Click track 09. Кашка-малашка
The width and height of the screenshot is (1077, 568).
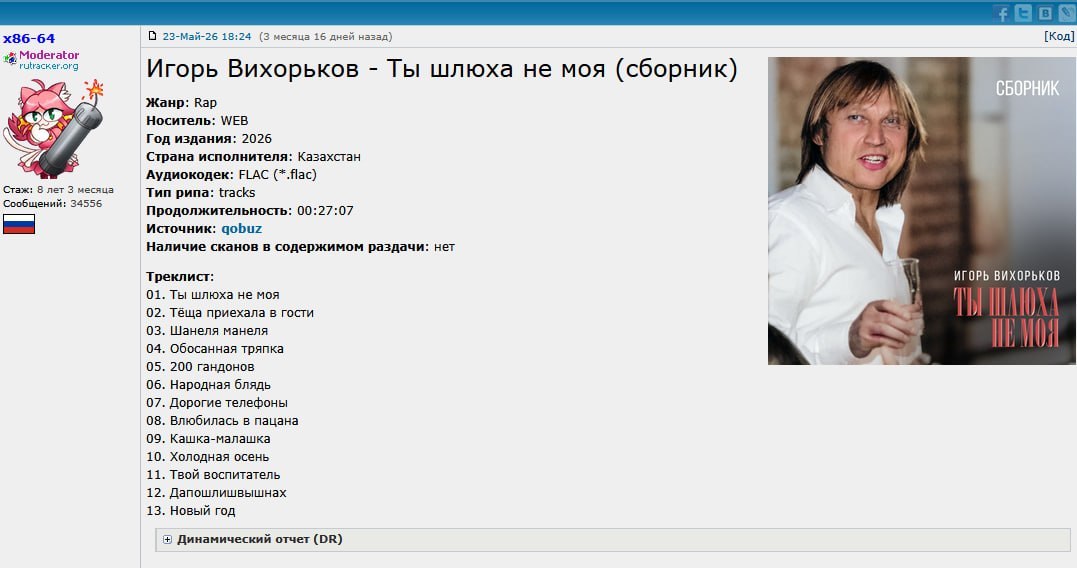coord(208,438)
